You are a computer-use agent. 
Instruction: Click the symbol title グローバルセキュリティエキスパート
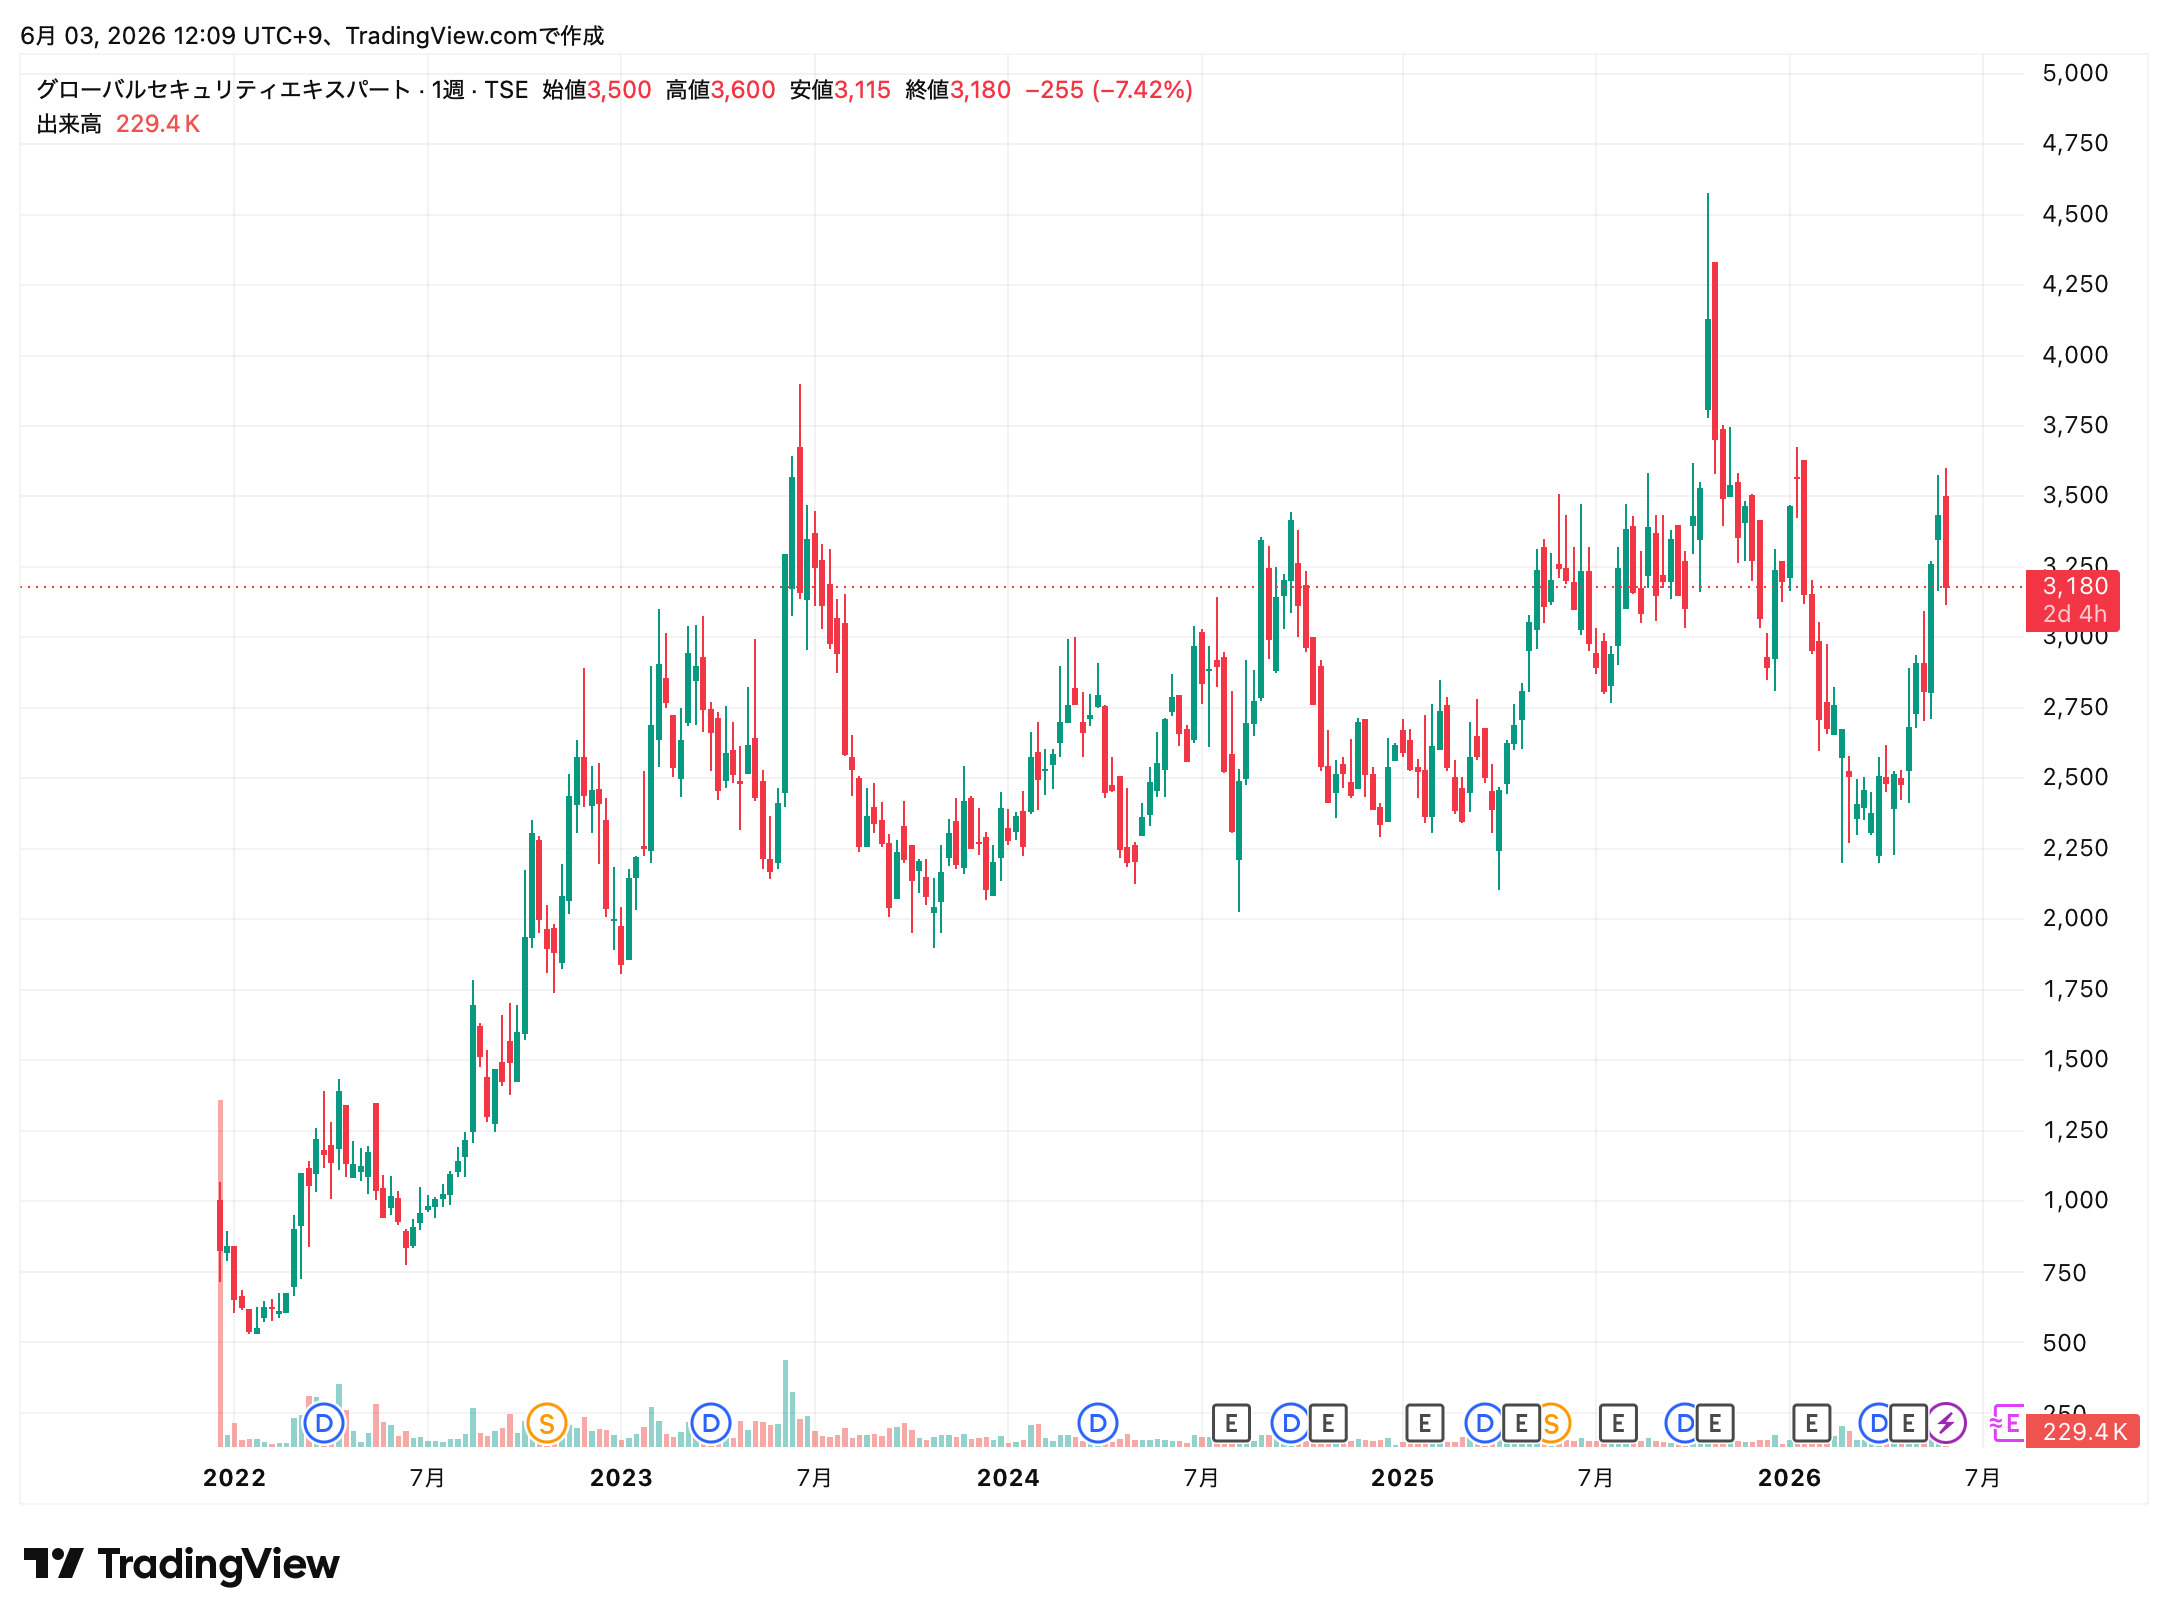(224, 90)
